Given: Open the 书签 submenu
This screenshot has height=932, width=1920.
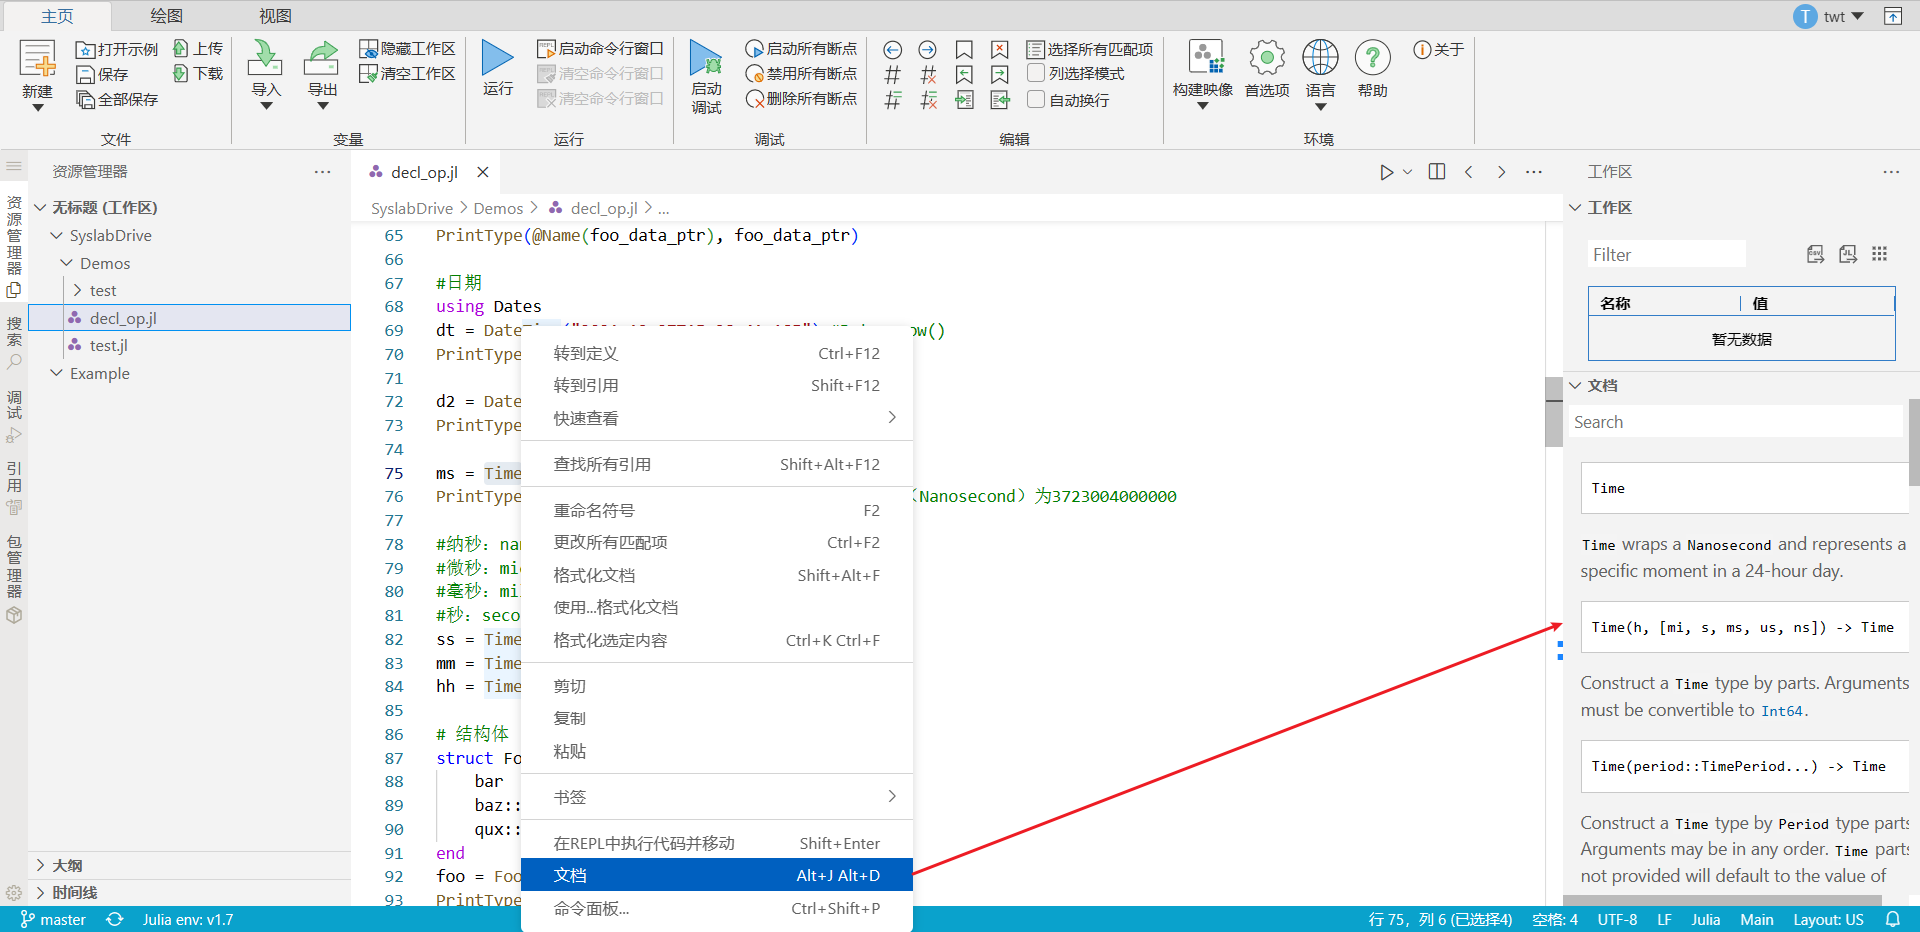Looking at the screenshot, I should [x=717, y=797].
